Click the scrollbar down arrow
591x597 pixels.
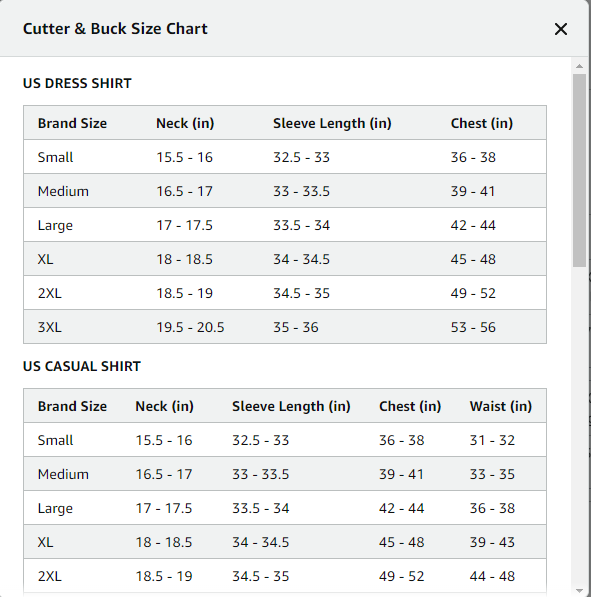[x=580, y=591]
